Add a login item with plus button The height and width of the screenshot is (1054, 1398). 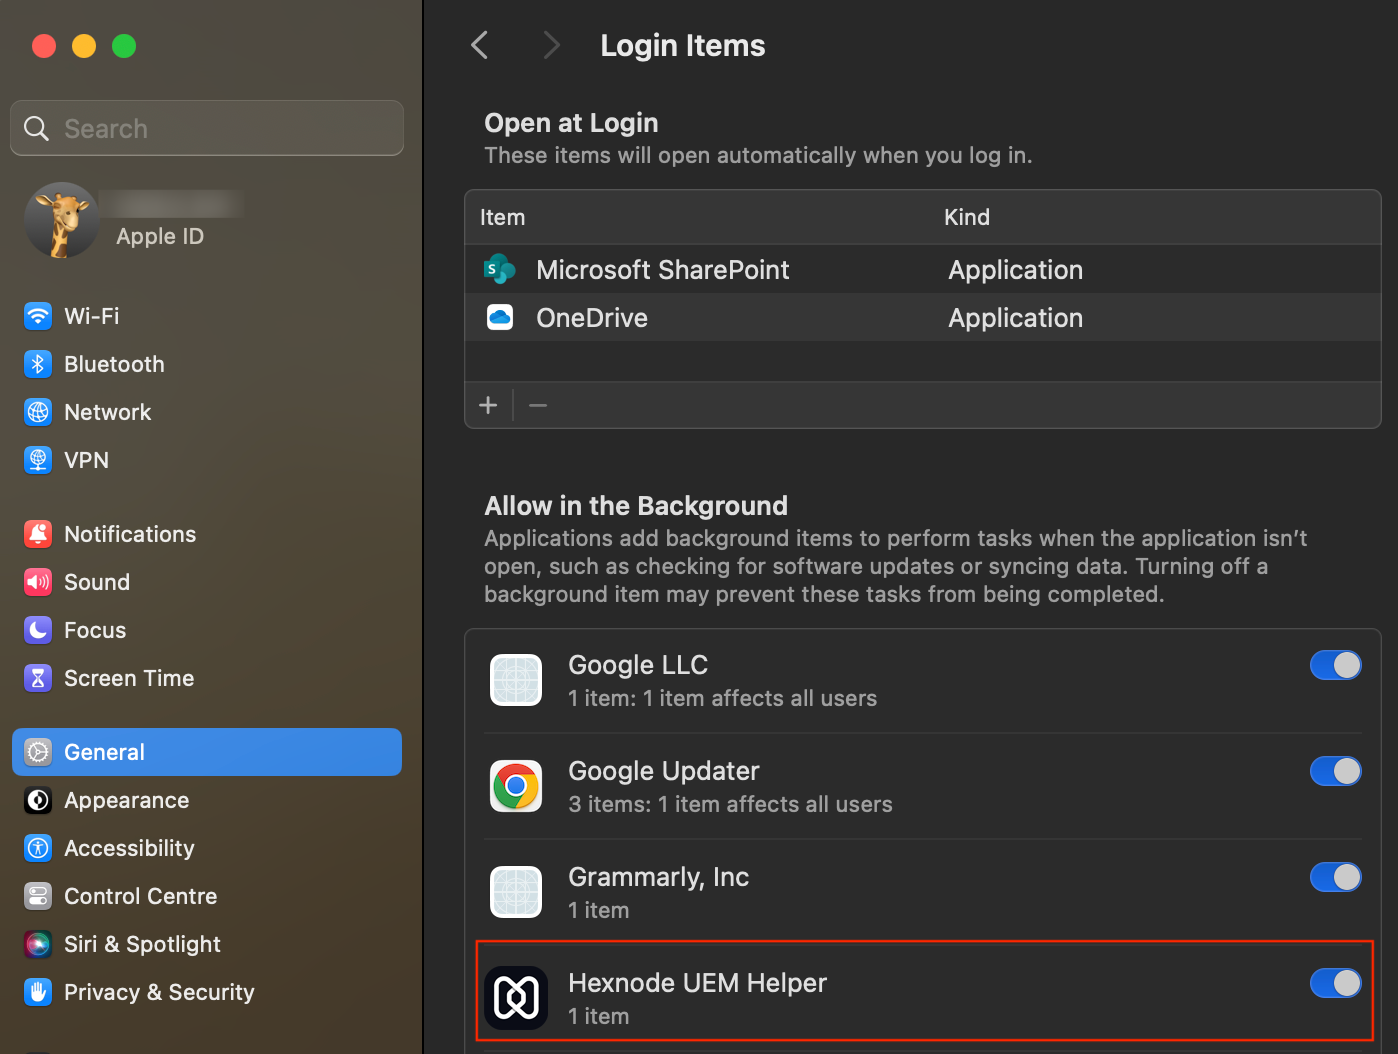[x=488, y=405]
